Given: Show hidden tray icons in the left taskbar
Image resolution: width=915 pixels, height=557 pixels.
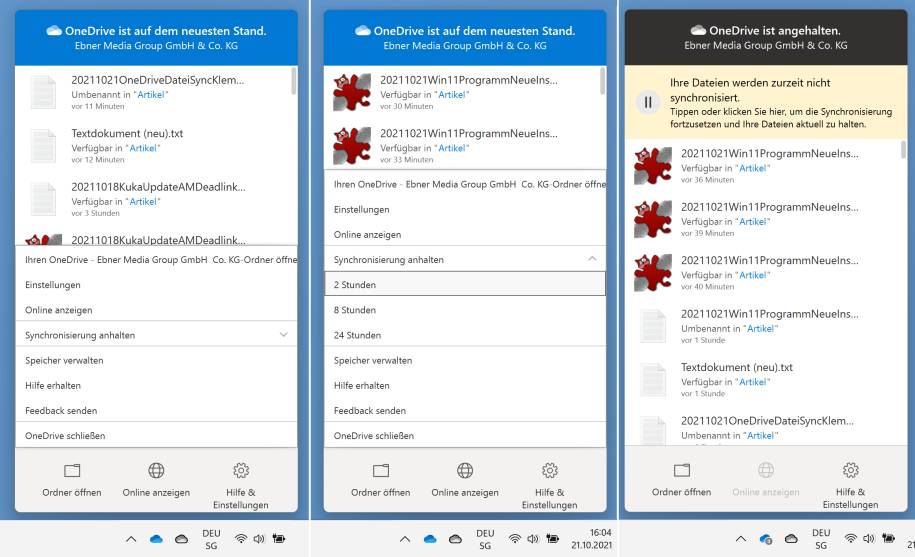Looking at the screenshot, I should [131, 539].
